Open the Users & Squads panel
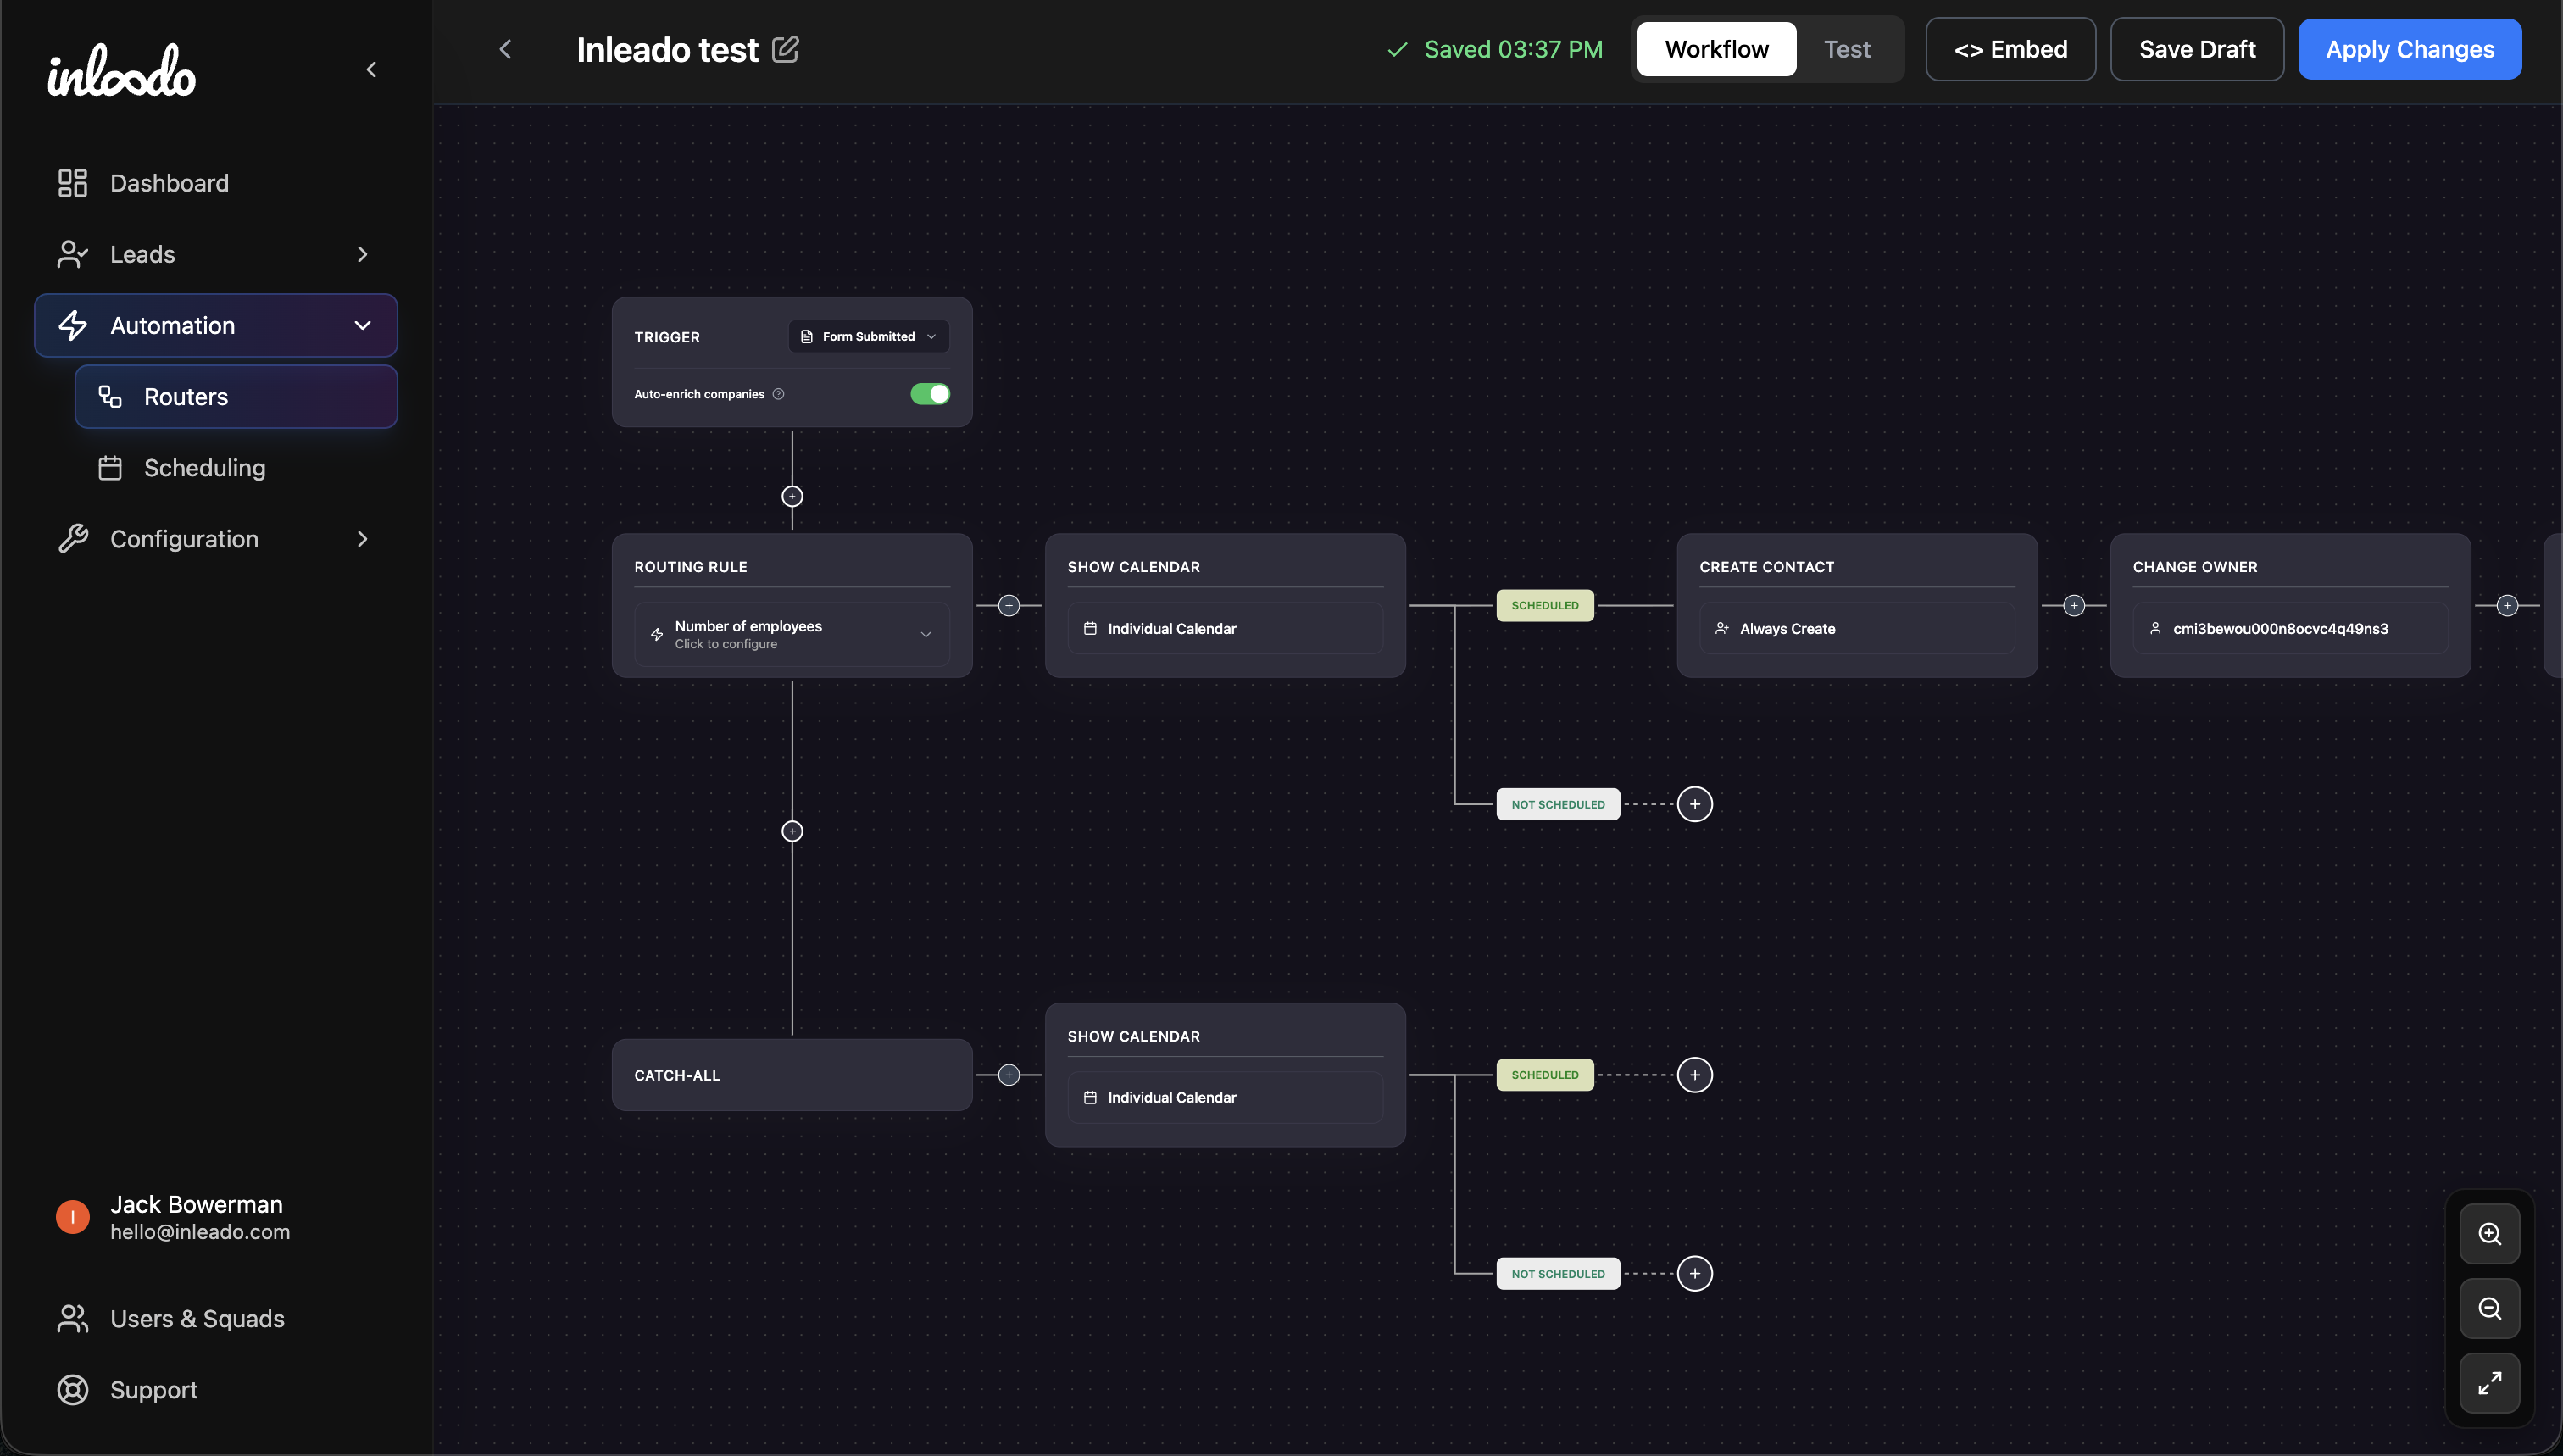The width and height of the screenshot is (2563, 1456). [196, 1318]
